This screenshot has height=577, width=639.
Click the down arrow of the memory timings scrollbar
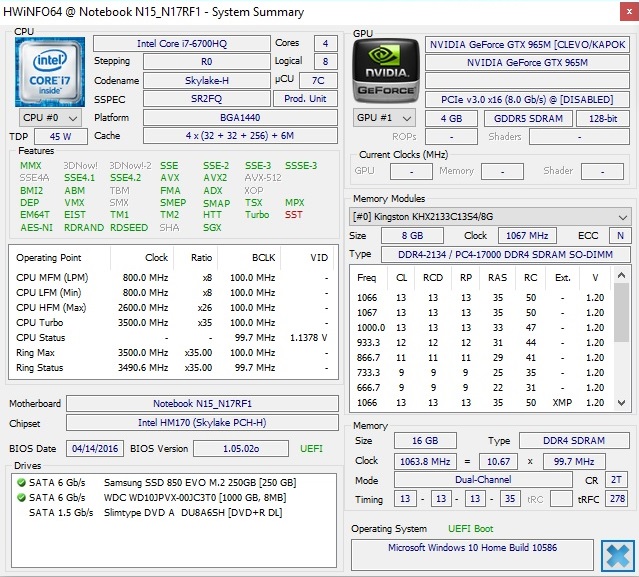coord(621,403)
